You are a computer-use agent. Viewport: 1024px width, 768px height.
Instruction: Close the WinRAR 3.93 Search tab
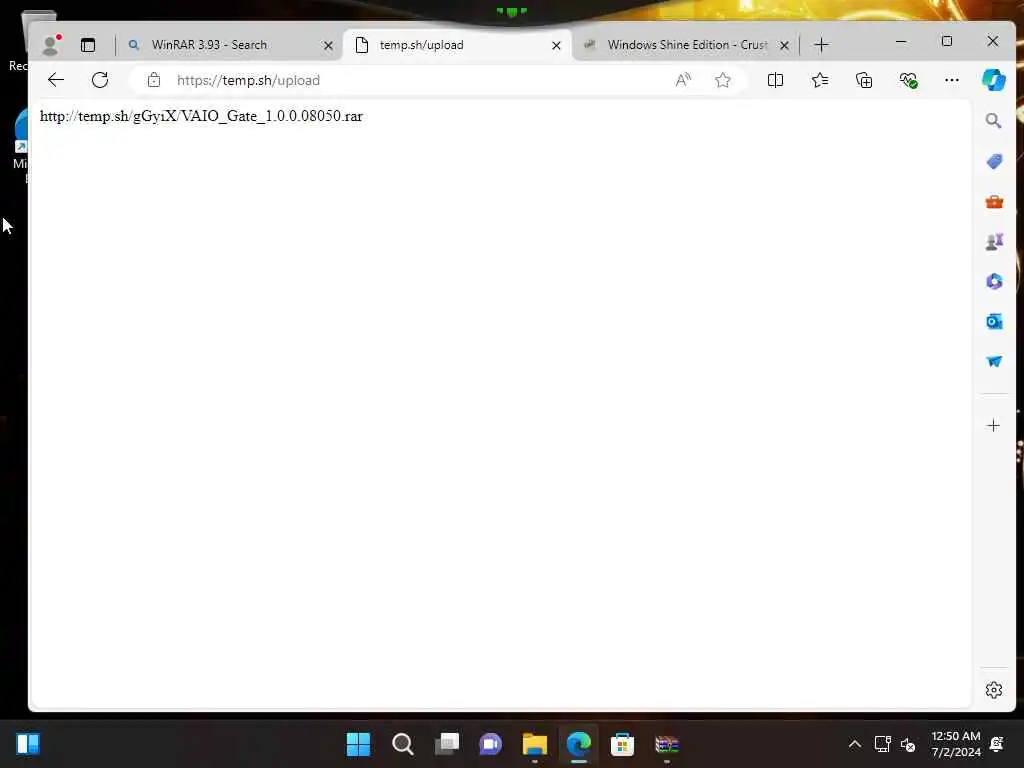(x=328, y=45)
